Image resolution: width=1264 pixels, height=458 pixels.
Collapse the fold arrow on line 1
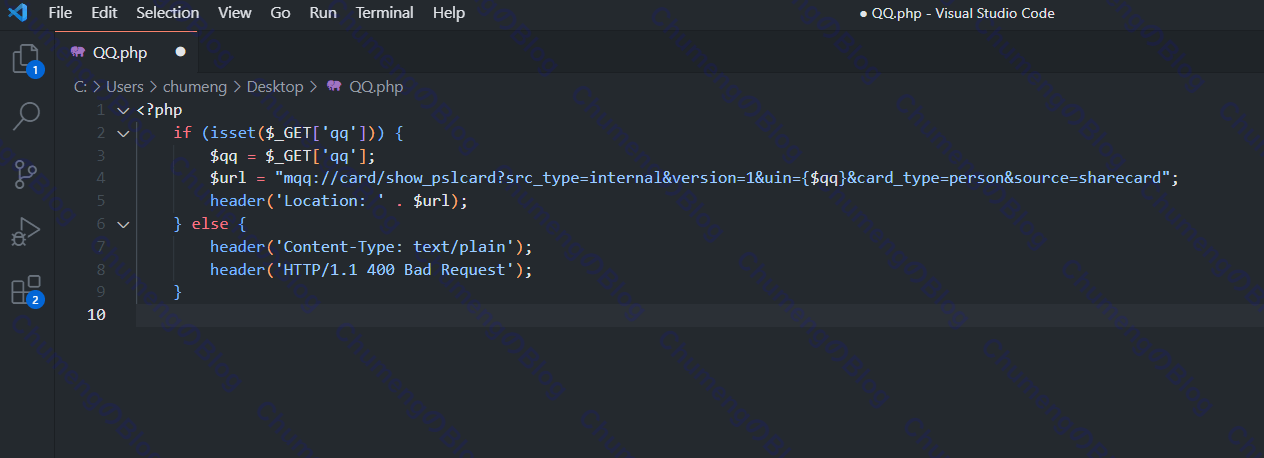pyautogui.click(x=123, y=110)
